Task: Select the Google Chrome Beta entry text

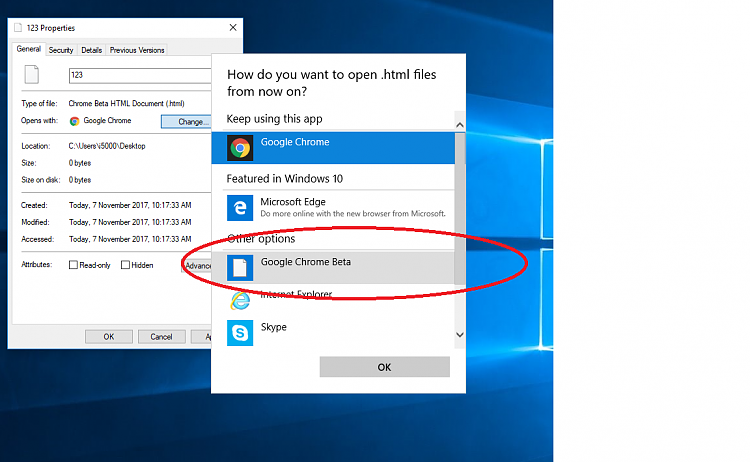Action: 306,262
